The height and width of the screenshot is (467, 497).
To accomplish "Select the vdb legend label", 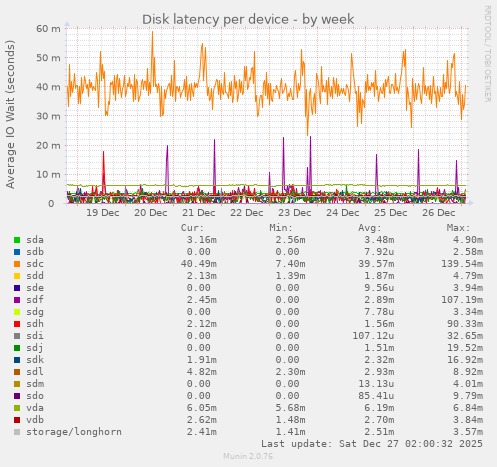I will coord(35,420).
